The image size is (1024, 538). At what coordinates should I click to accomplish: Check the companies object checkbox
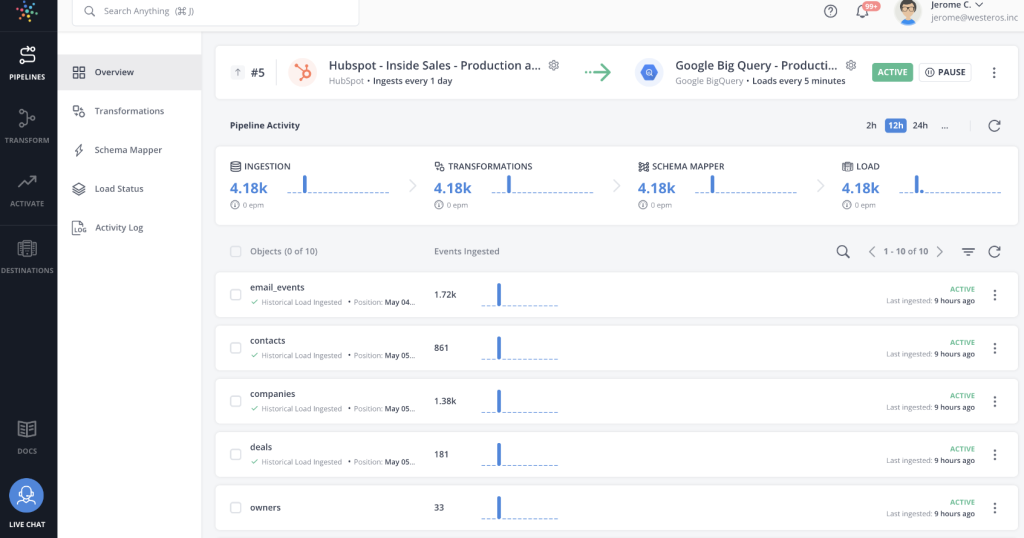point(236,401)
